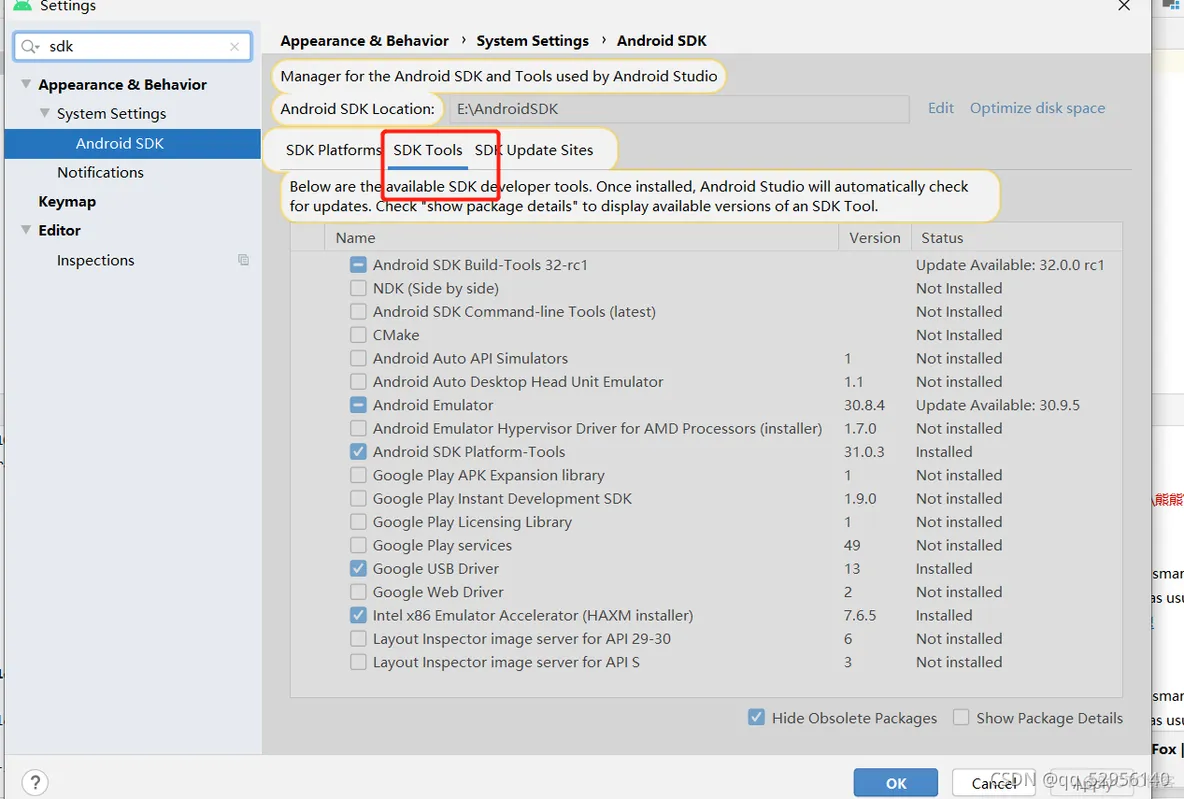
Task: Switch to the SDK Platforms tab
Action: point(333,150)
